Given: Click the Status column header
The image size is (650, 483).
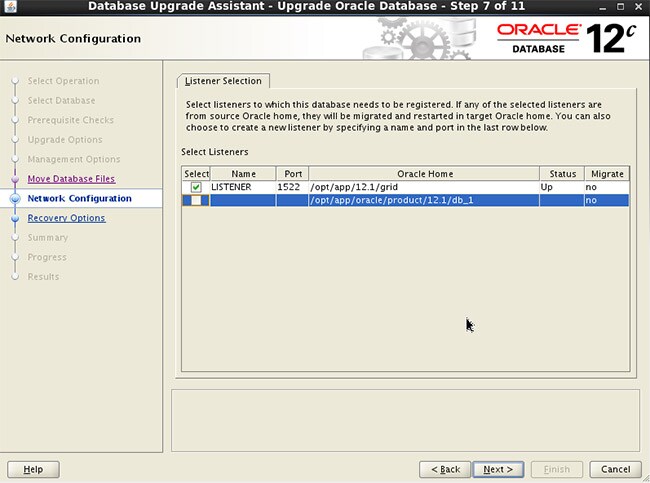Looking at the screenshot, I should click(x=563, y=174).
